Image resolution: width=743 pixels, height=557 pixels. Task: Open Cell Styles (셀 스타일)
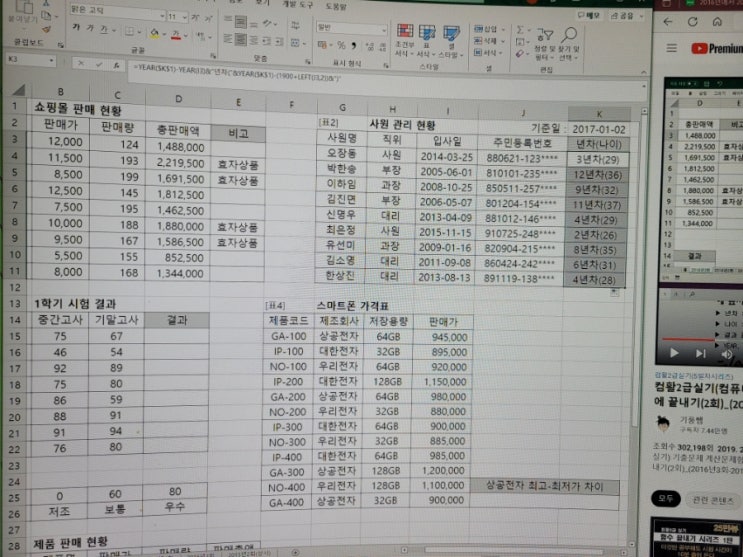pos(449,41)
